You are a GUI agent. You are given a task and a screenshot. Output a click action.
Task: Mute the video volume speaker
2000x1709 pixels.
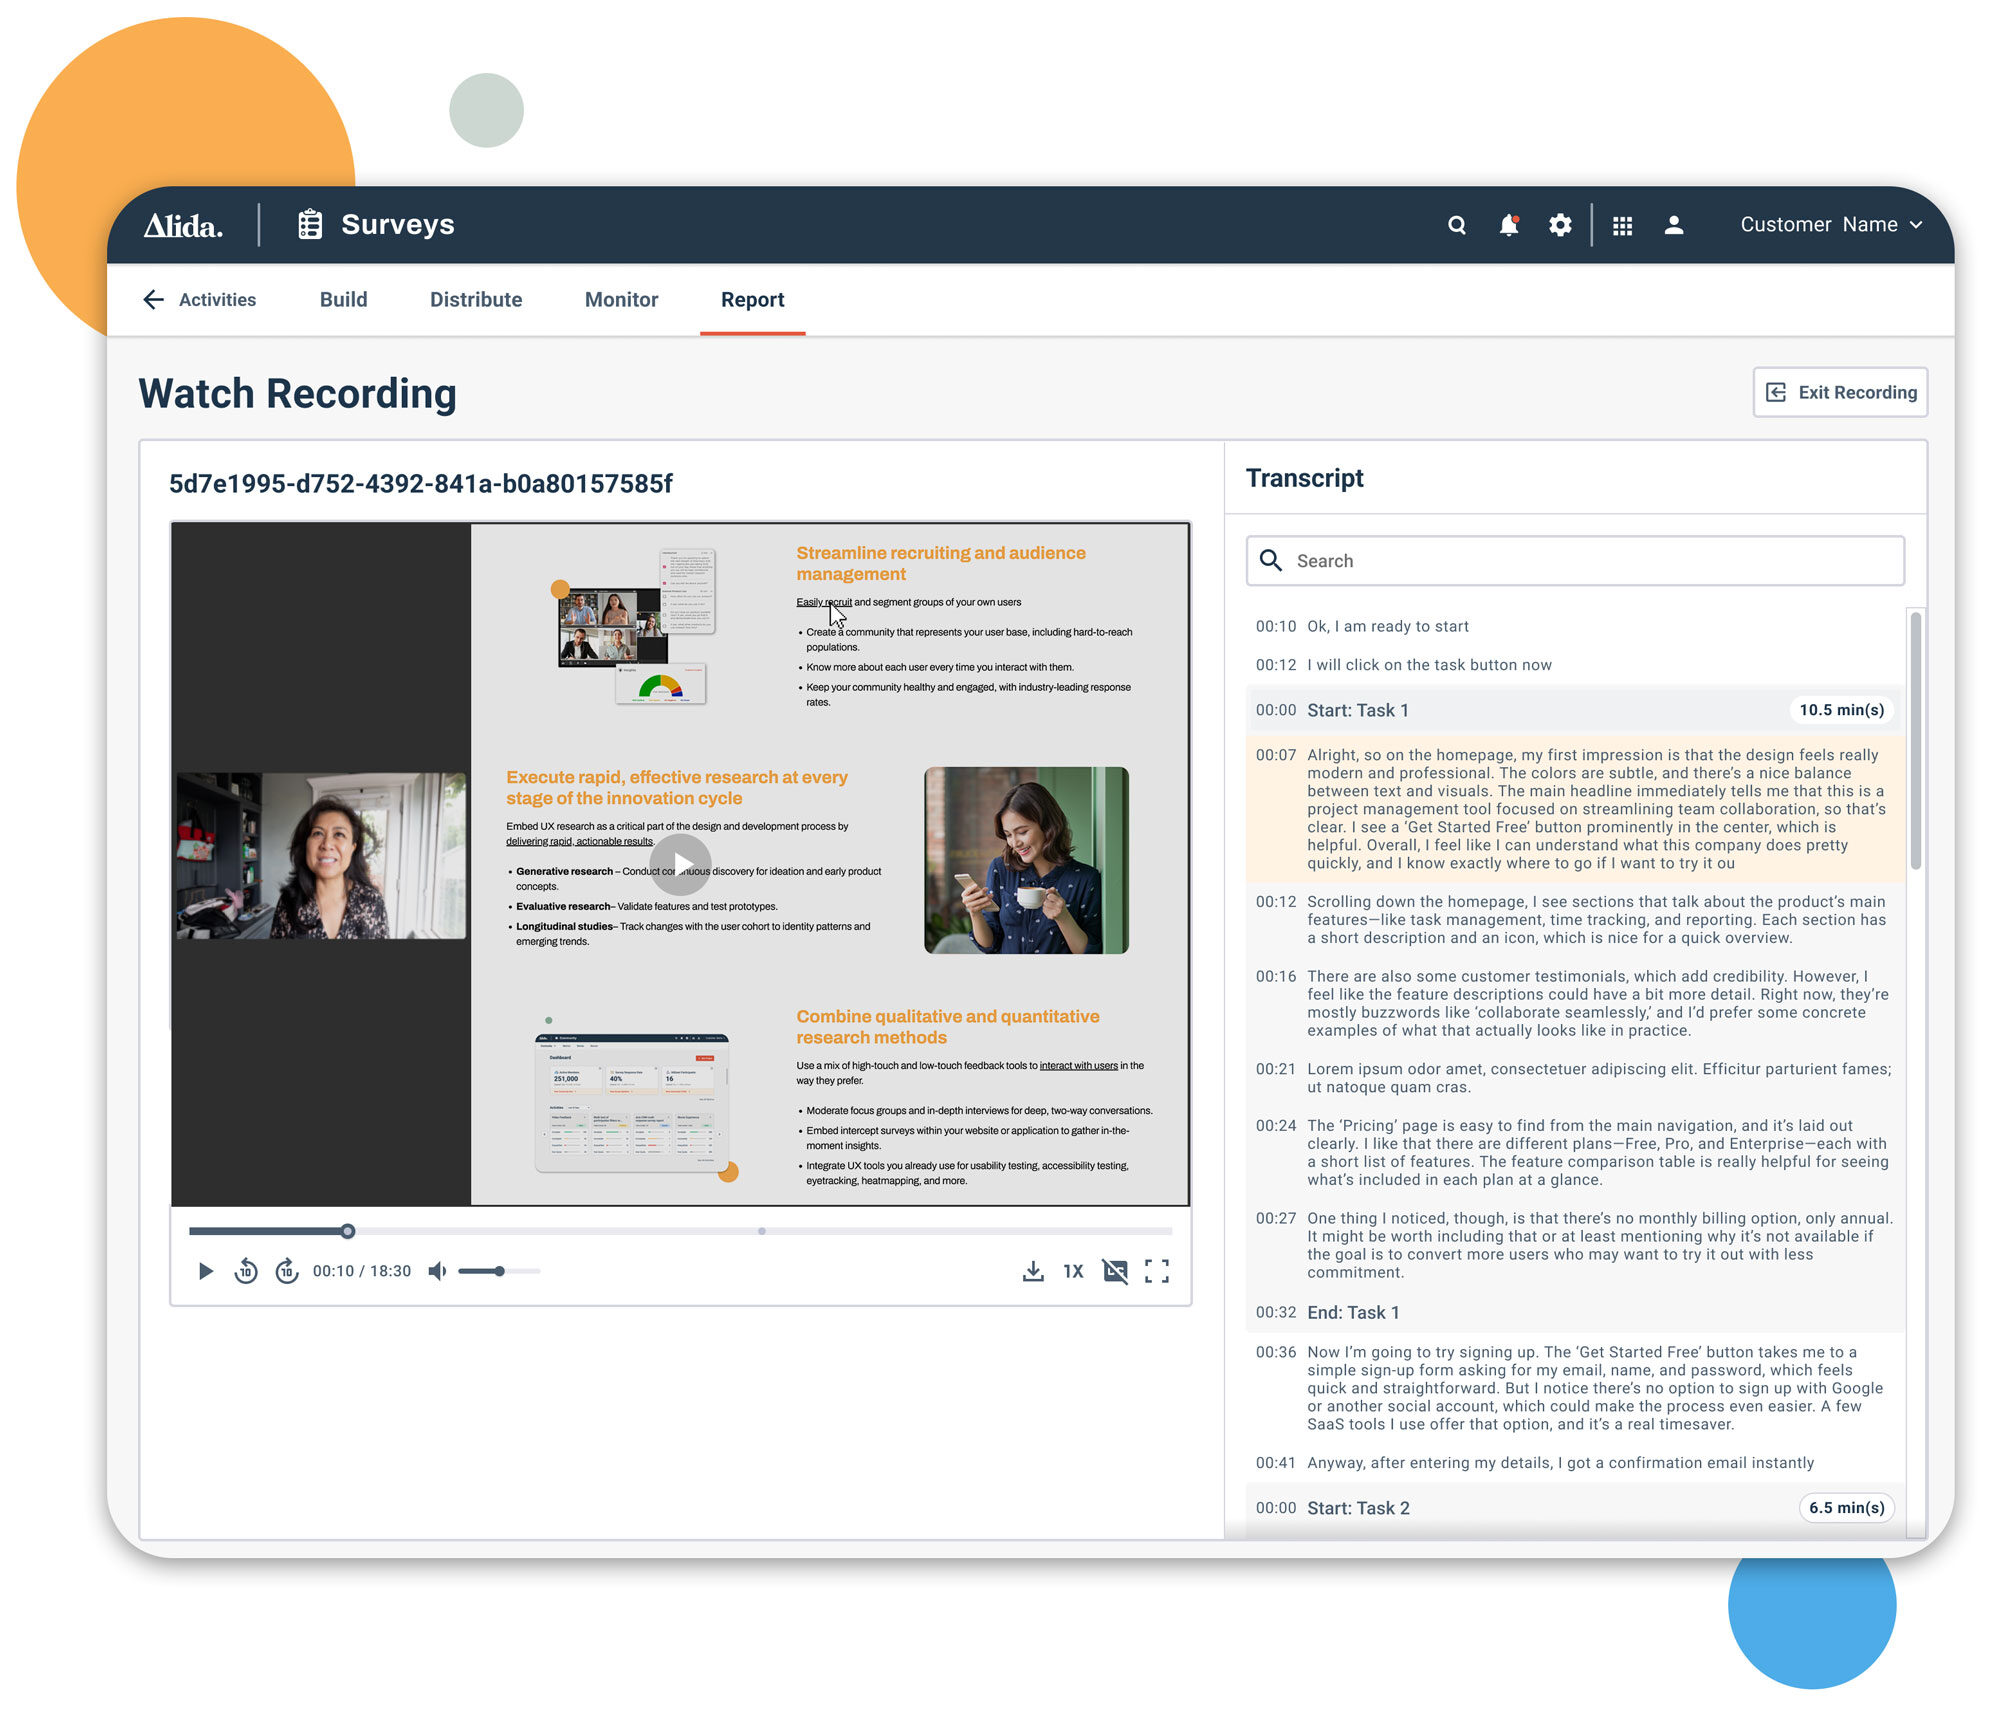pyautogui.click(x=437, y=1271)
